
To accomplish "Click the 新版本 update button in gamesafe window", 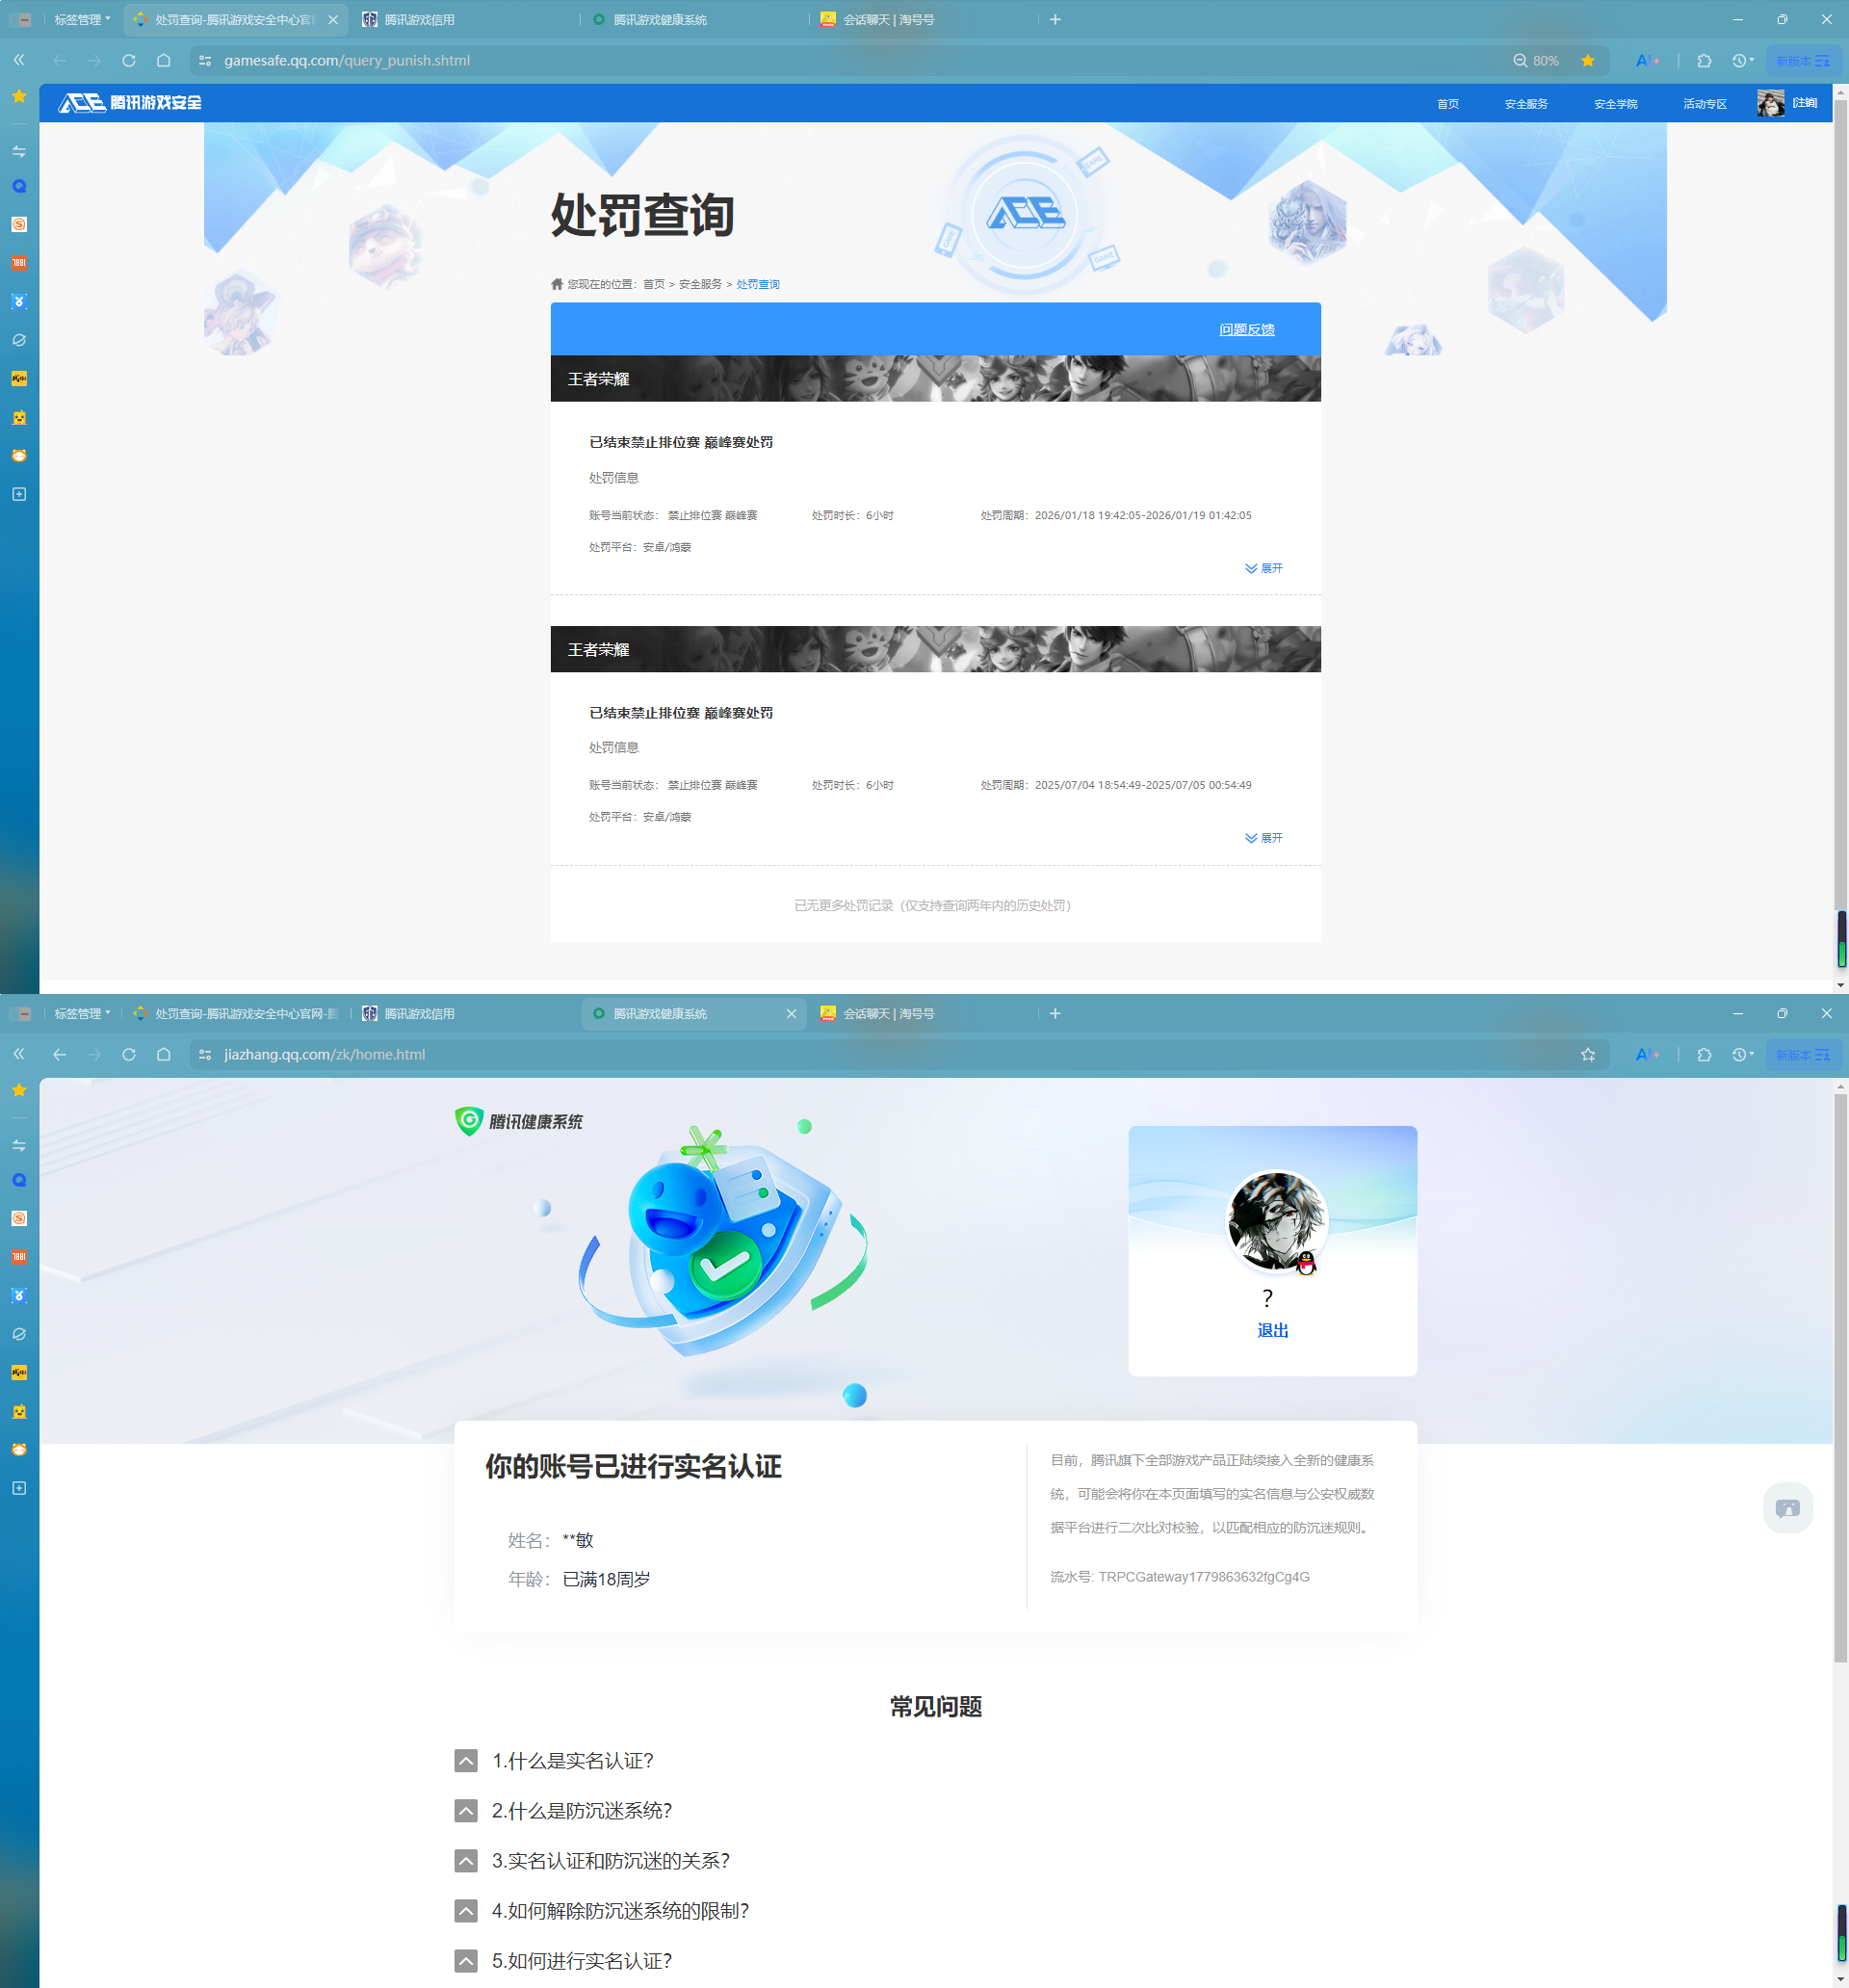I will click(1803, 61).
